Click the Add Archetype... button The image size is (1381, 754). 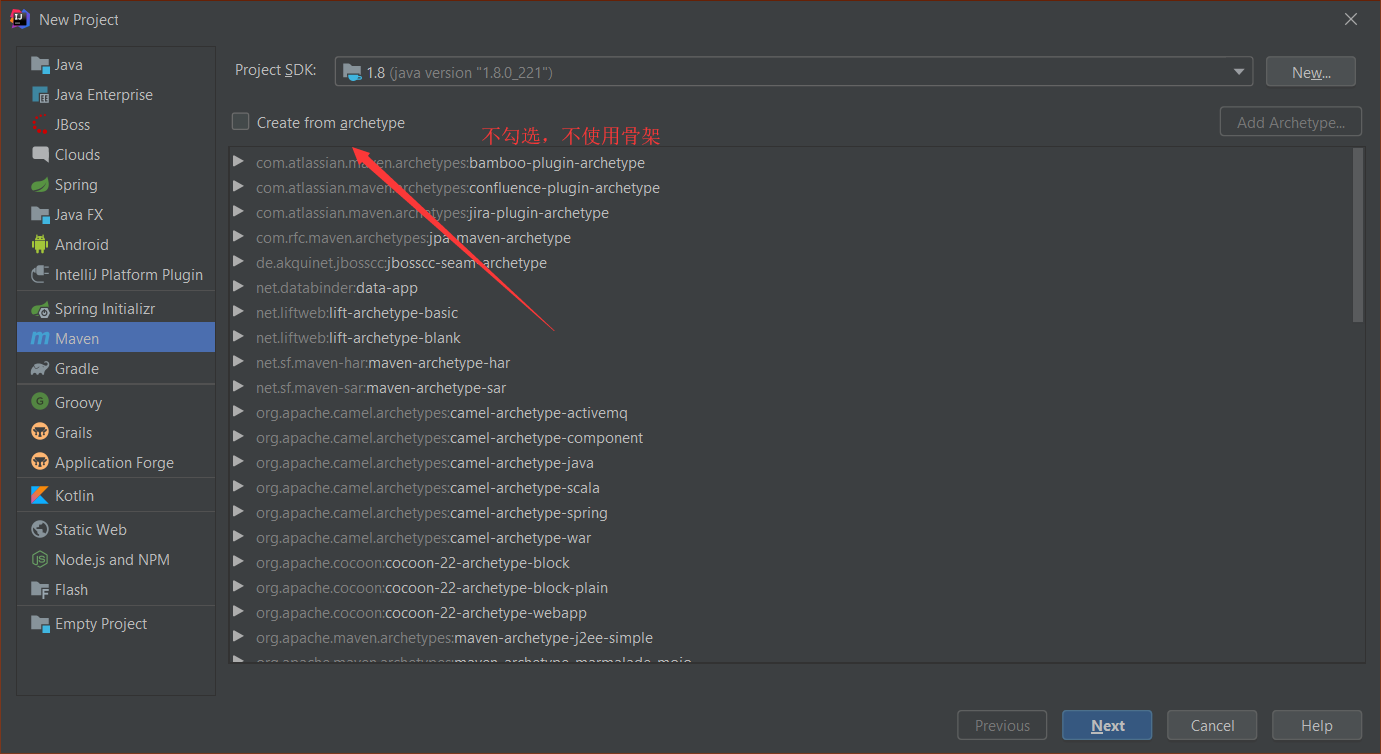1291,122
